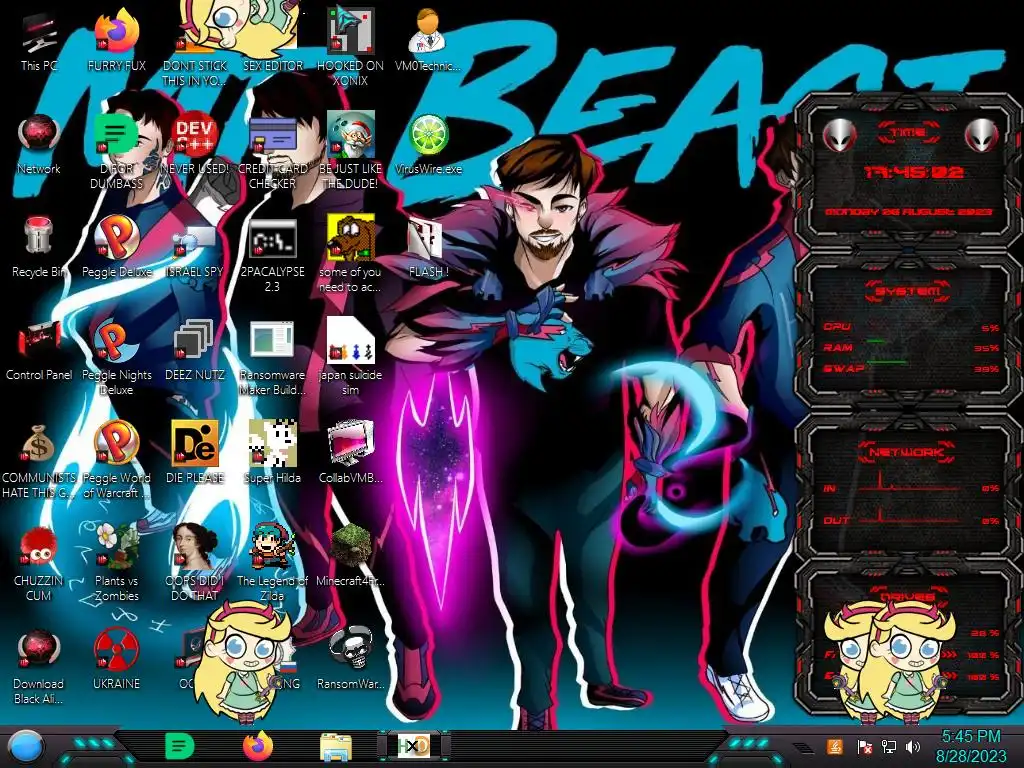Switch to HxD on the taskbar
This screenshot has height=768, width=1024.
[414, 746]
